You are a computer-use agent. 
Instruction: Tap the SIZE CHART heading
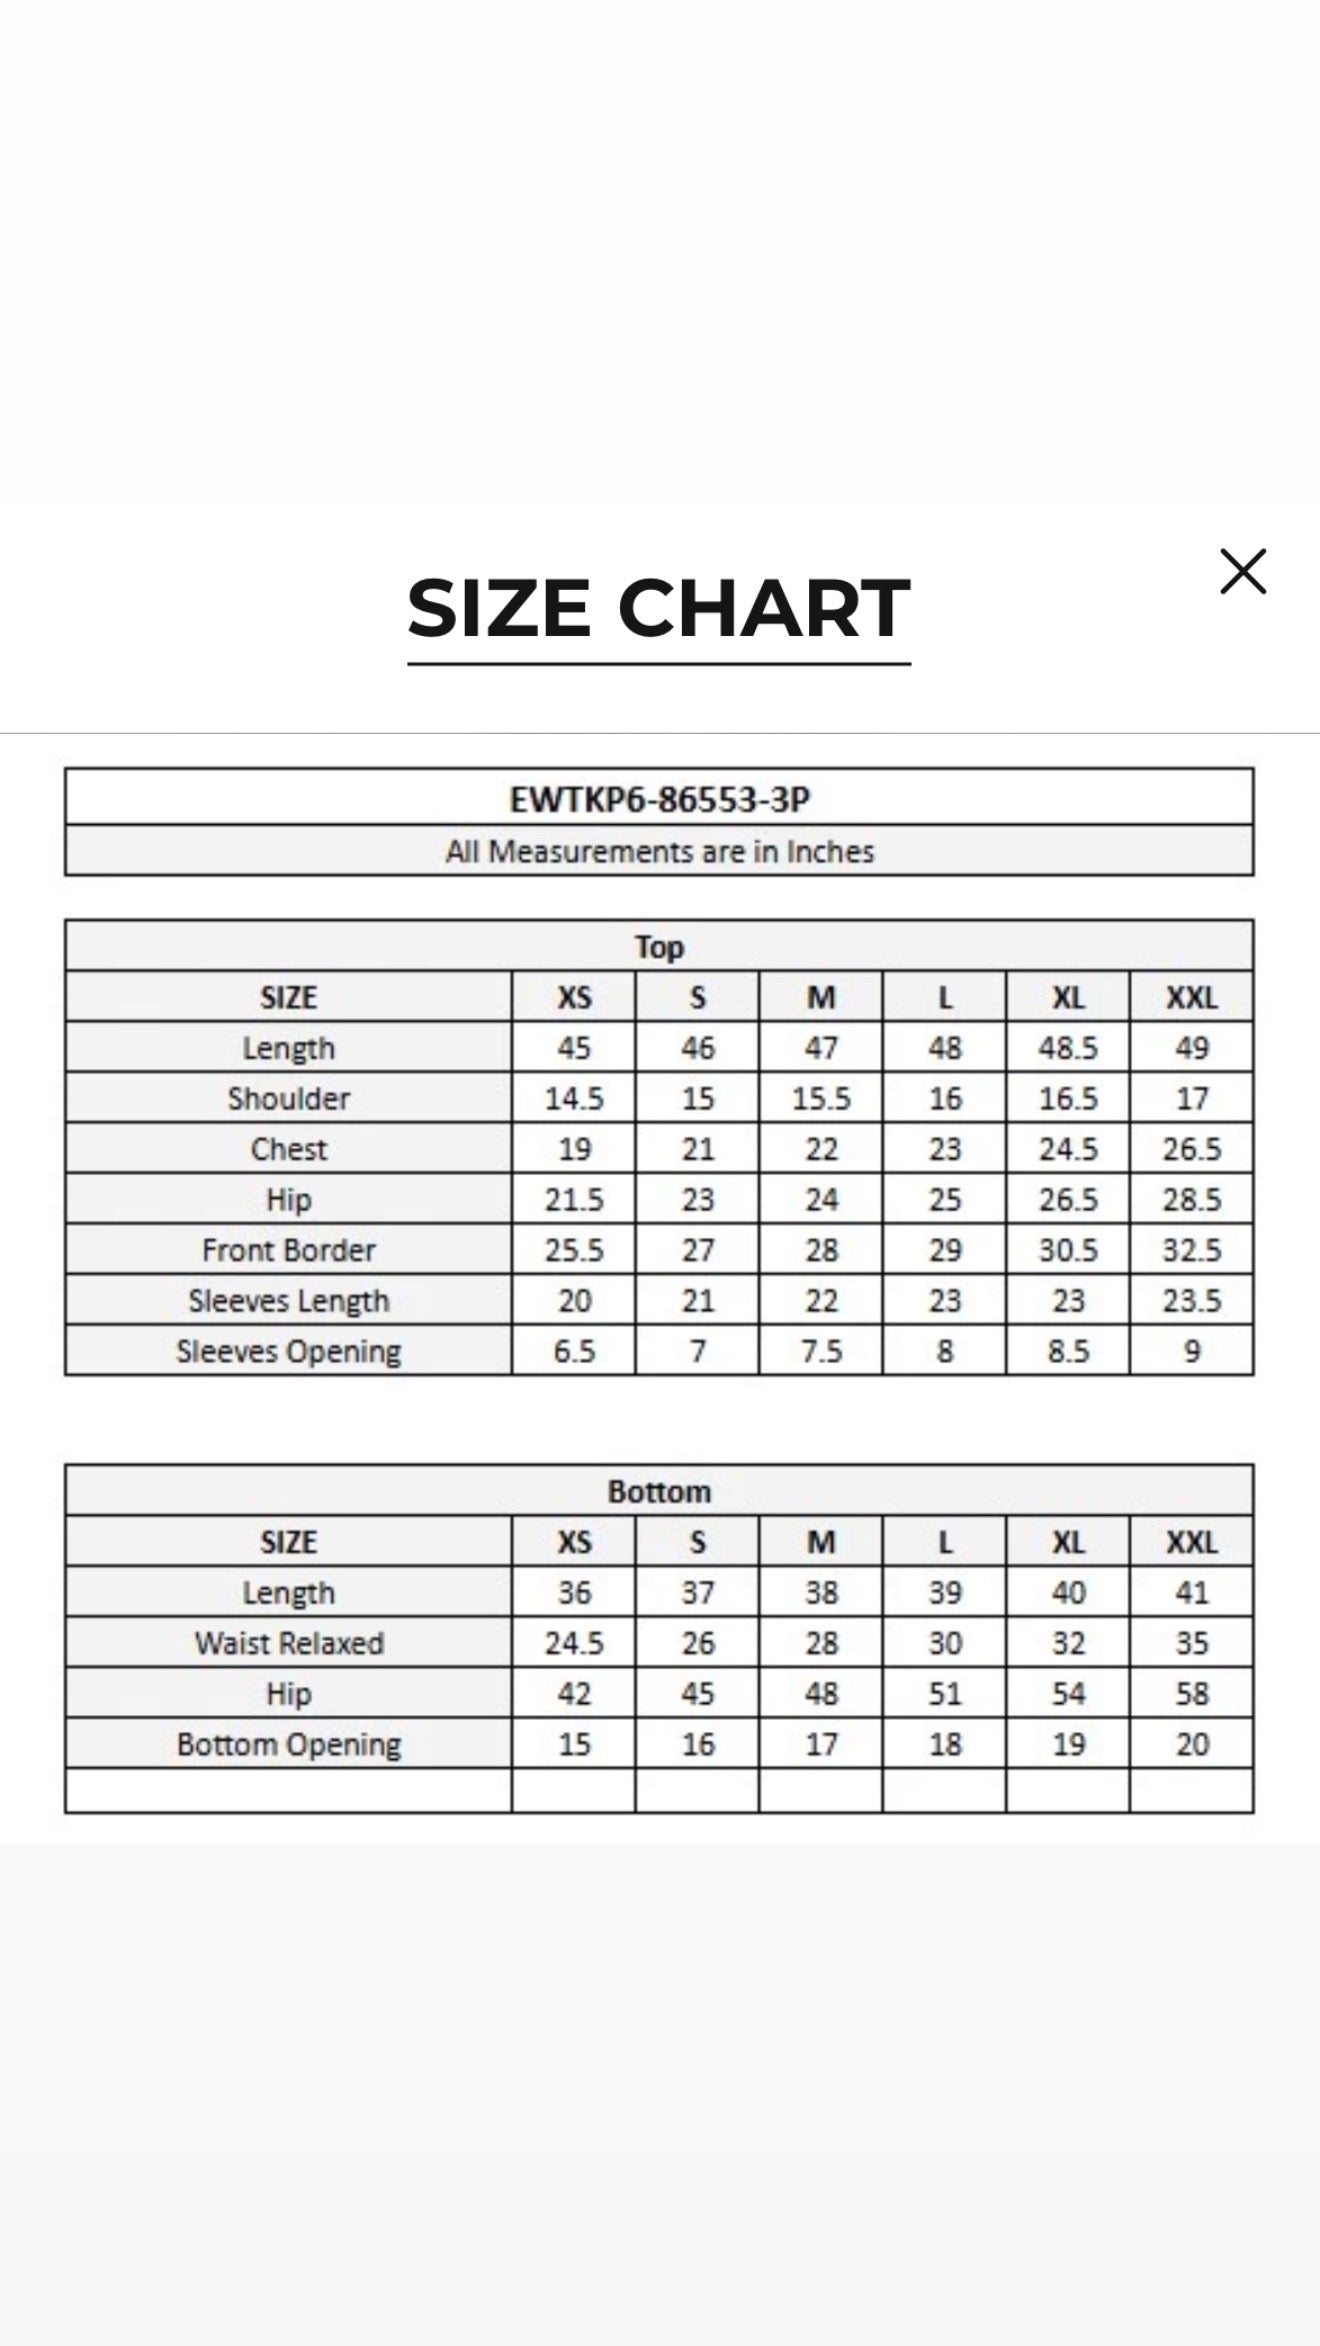point(659,609)
